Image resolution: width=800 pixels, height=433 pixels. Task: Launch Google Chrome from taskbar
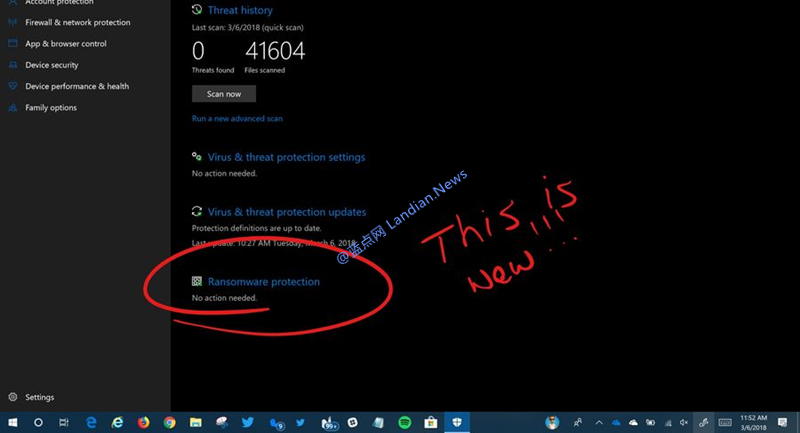coord(170,422)
